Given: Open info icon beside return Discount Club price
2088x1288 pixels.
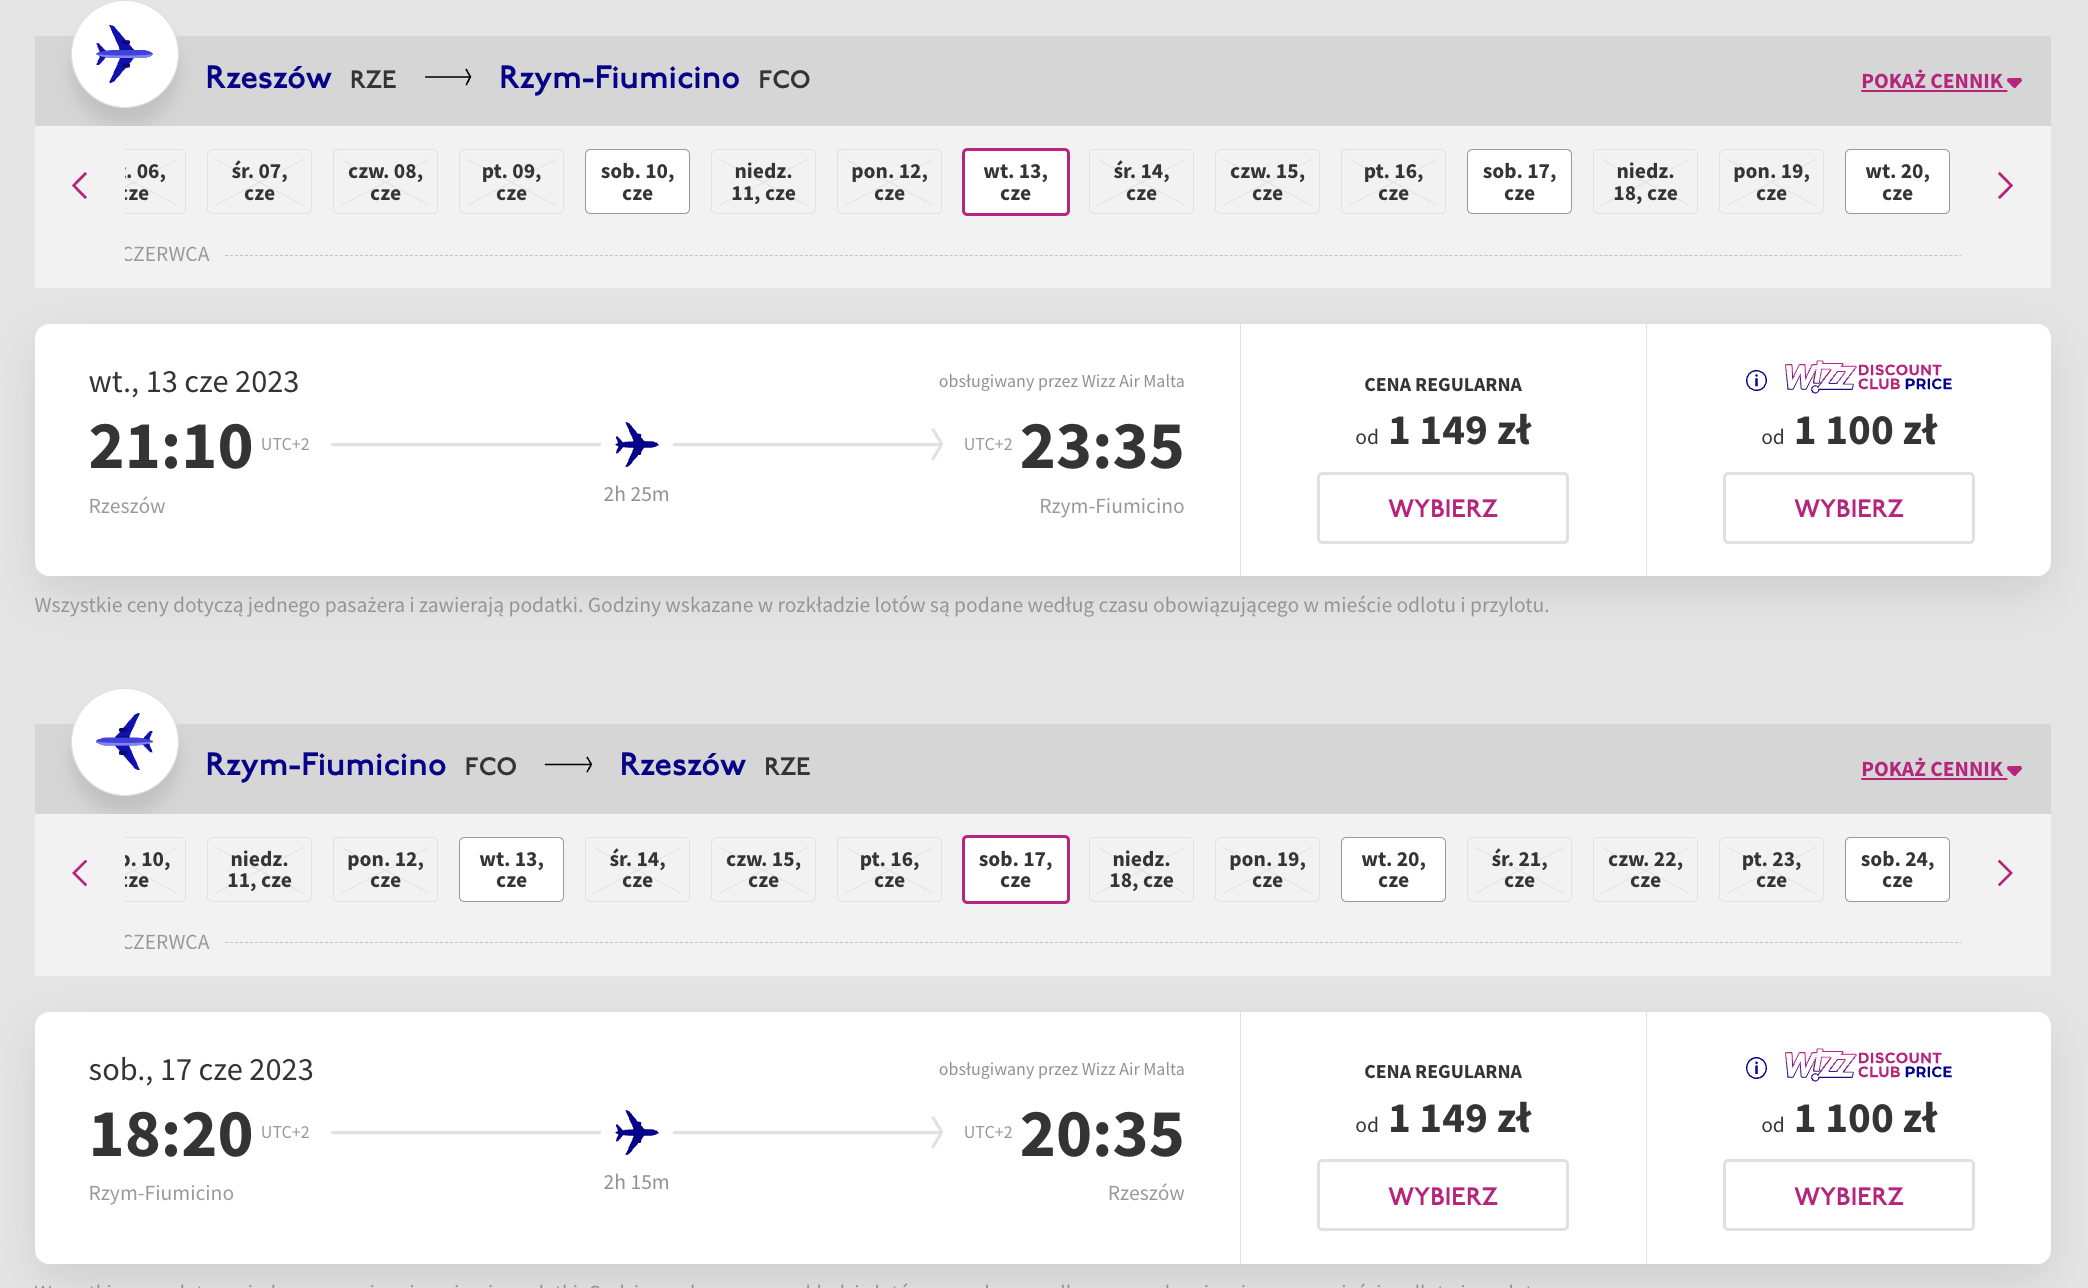Looking at the screenshot, I should (1756, 1068).
